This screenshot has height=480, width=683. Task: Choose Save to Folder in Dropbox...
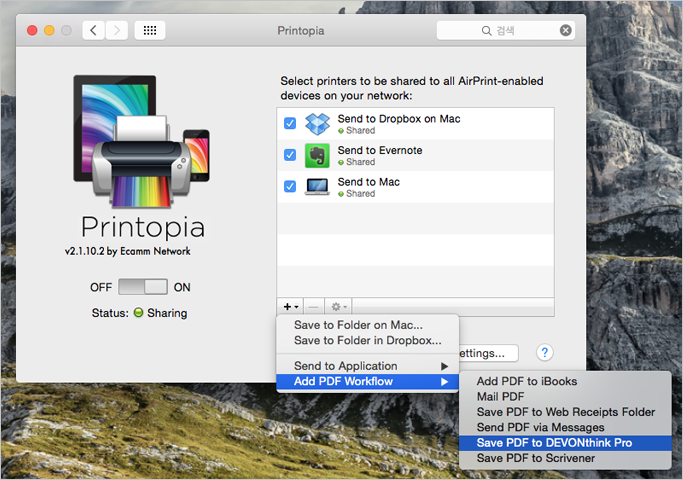pyautogui.click(x=367, y=340)
